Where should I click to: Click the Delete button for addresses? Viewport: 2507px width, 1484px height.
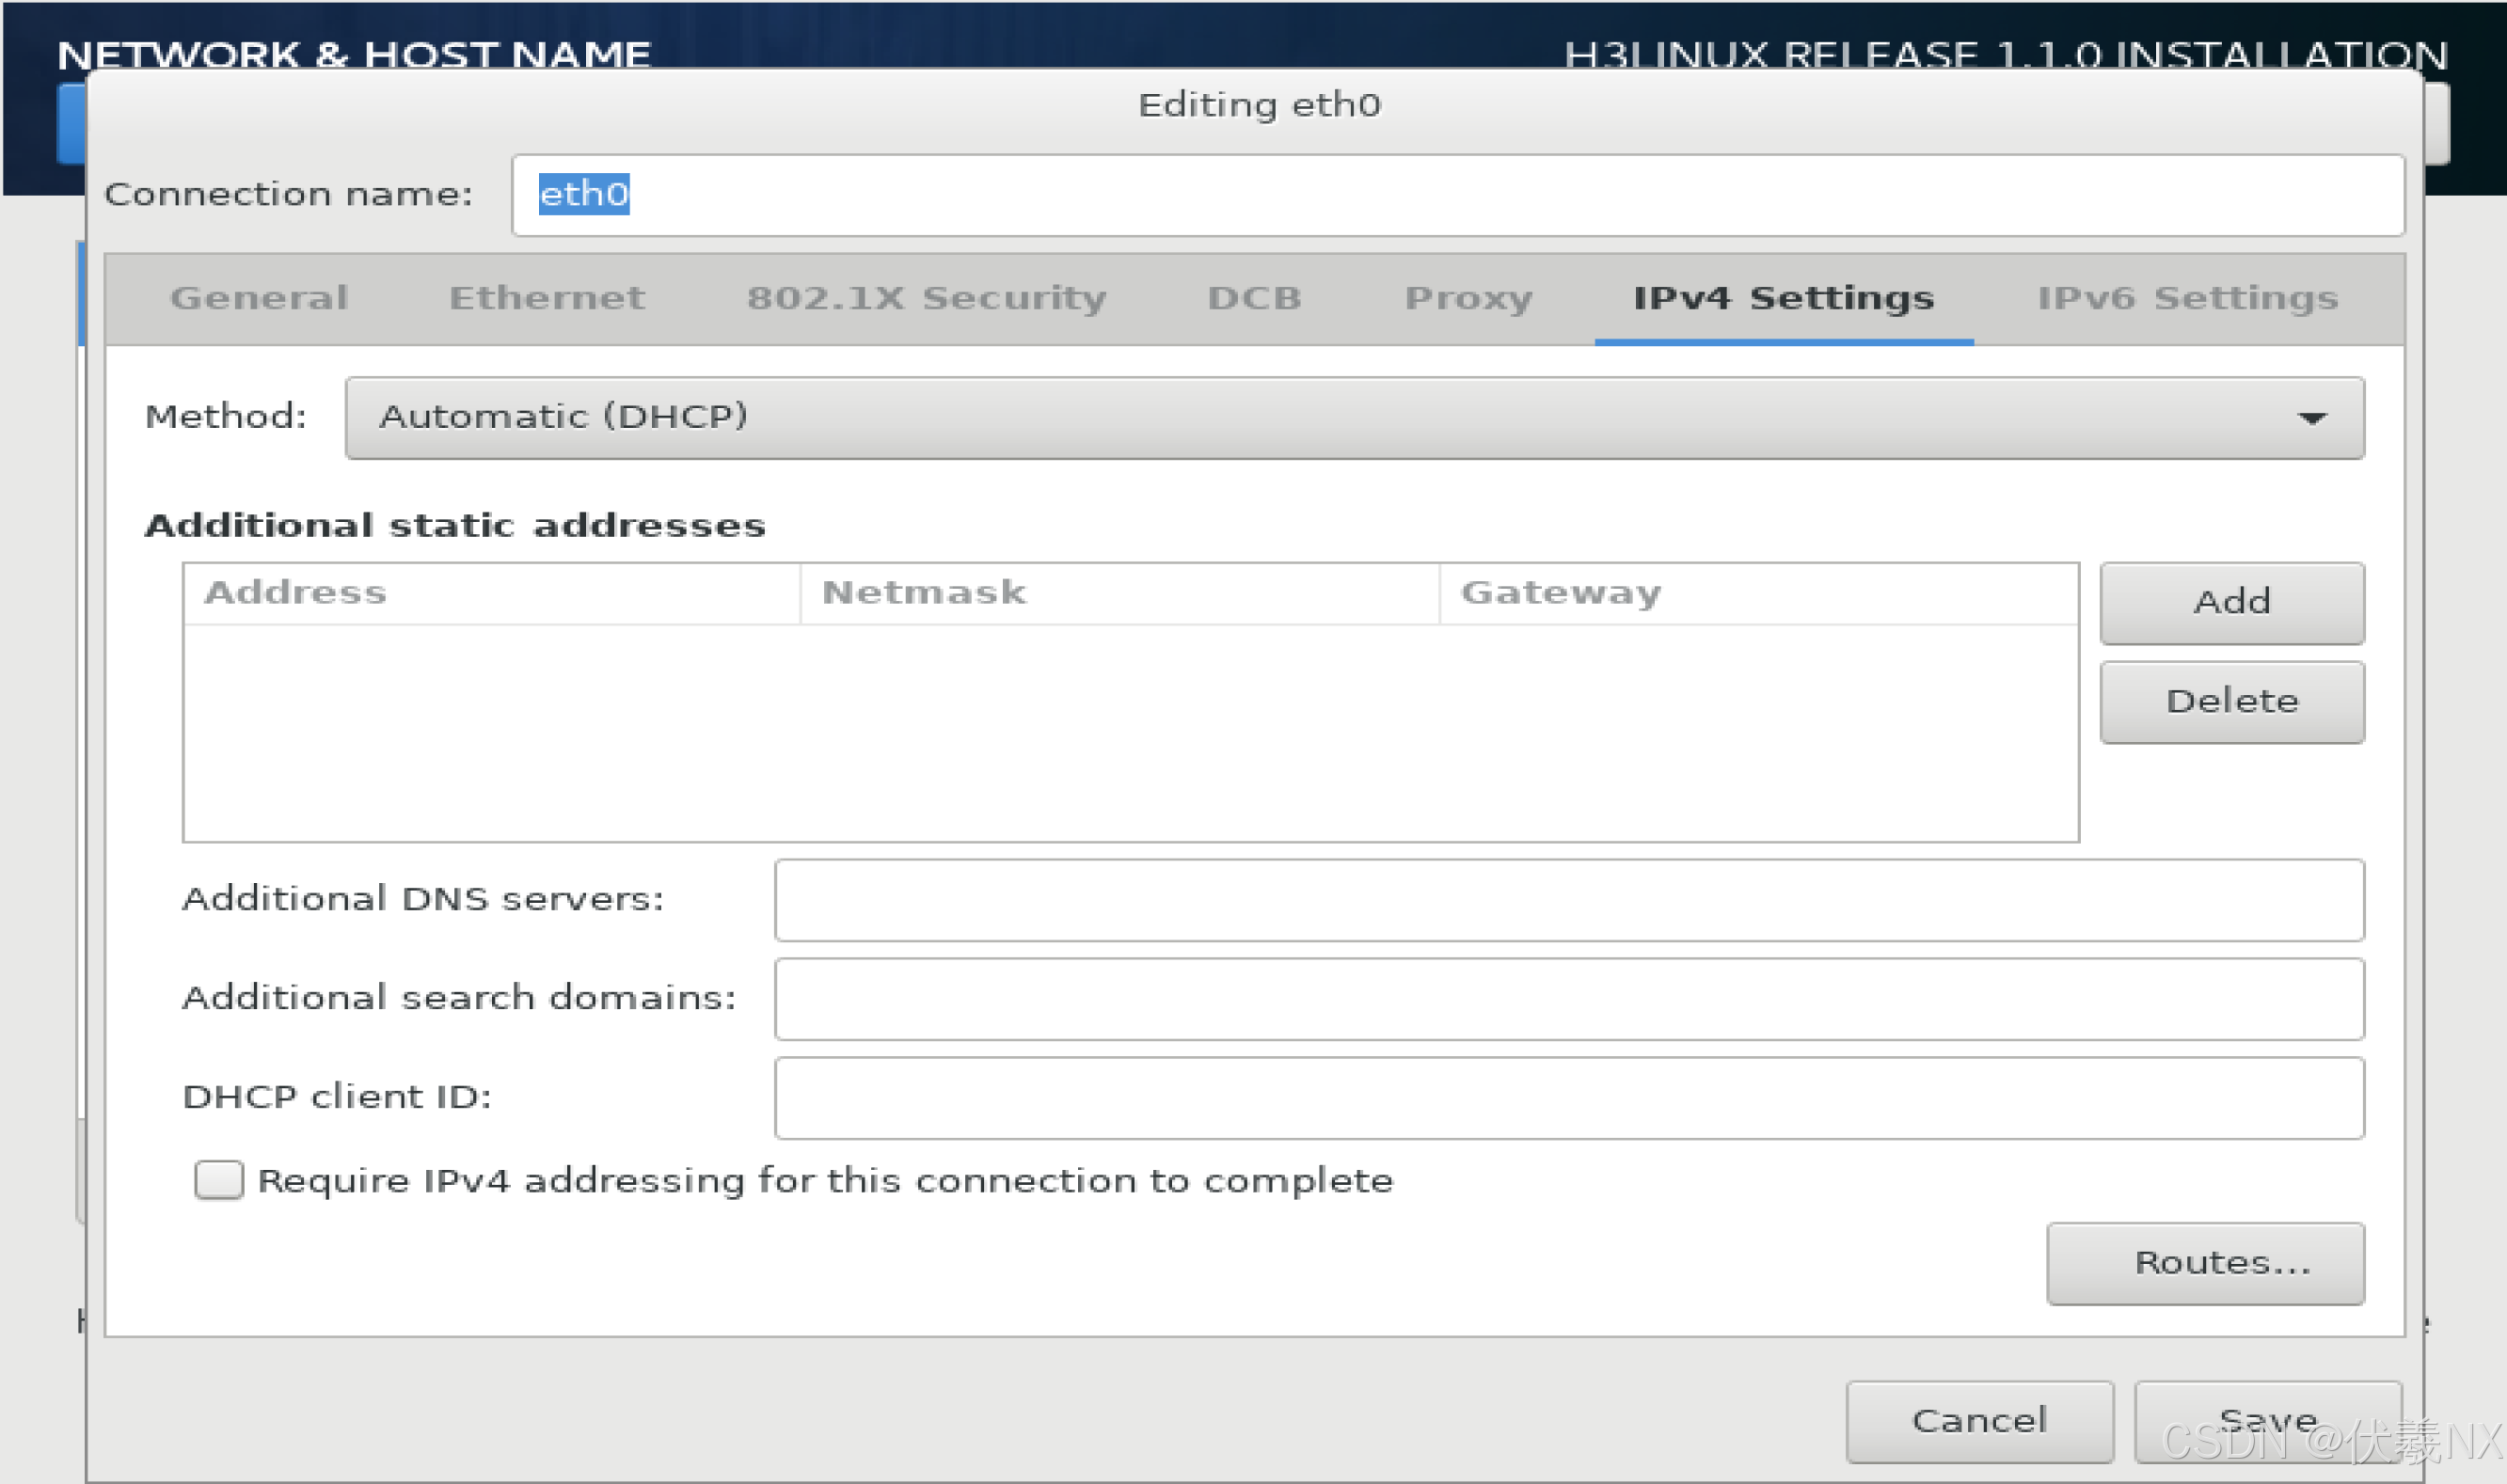(x=2231, y=701)
